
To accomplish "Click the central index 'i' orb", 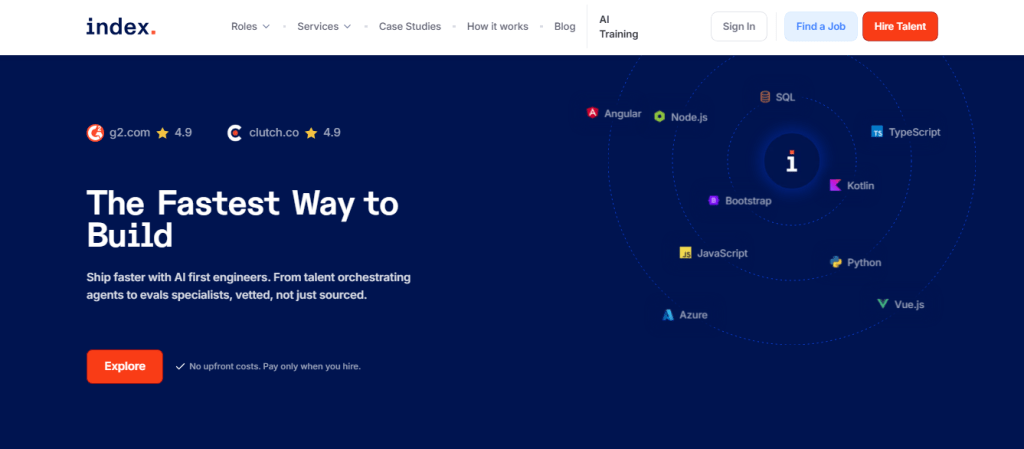I will pos(792,161).
